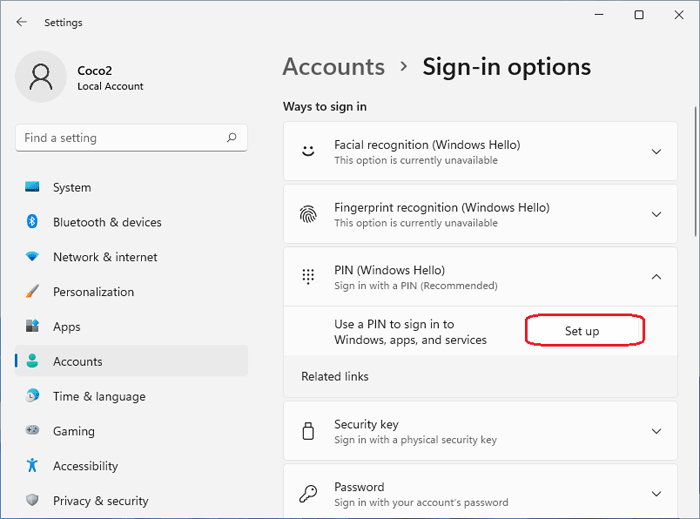Viewport: 700px width, 519px height.
Task: Click the Bluetooth icon in sidebar
Action: tap(32, 221)
